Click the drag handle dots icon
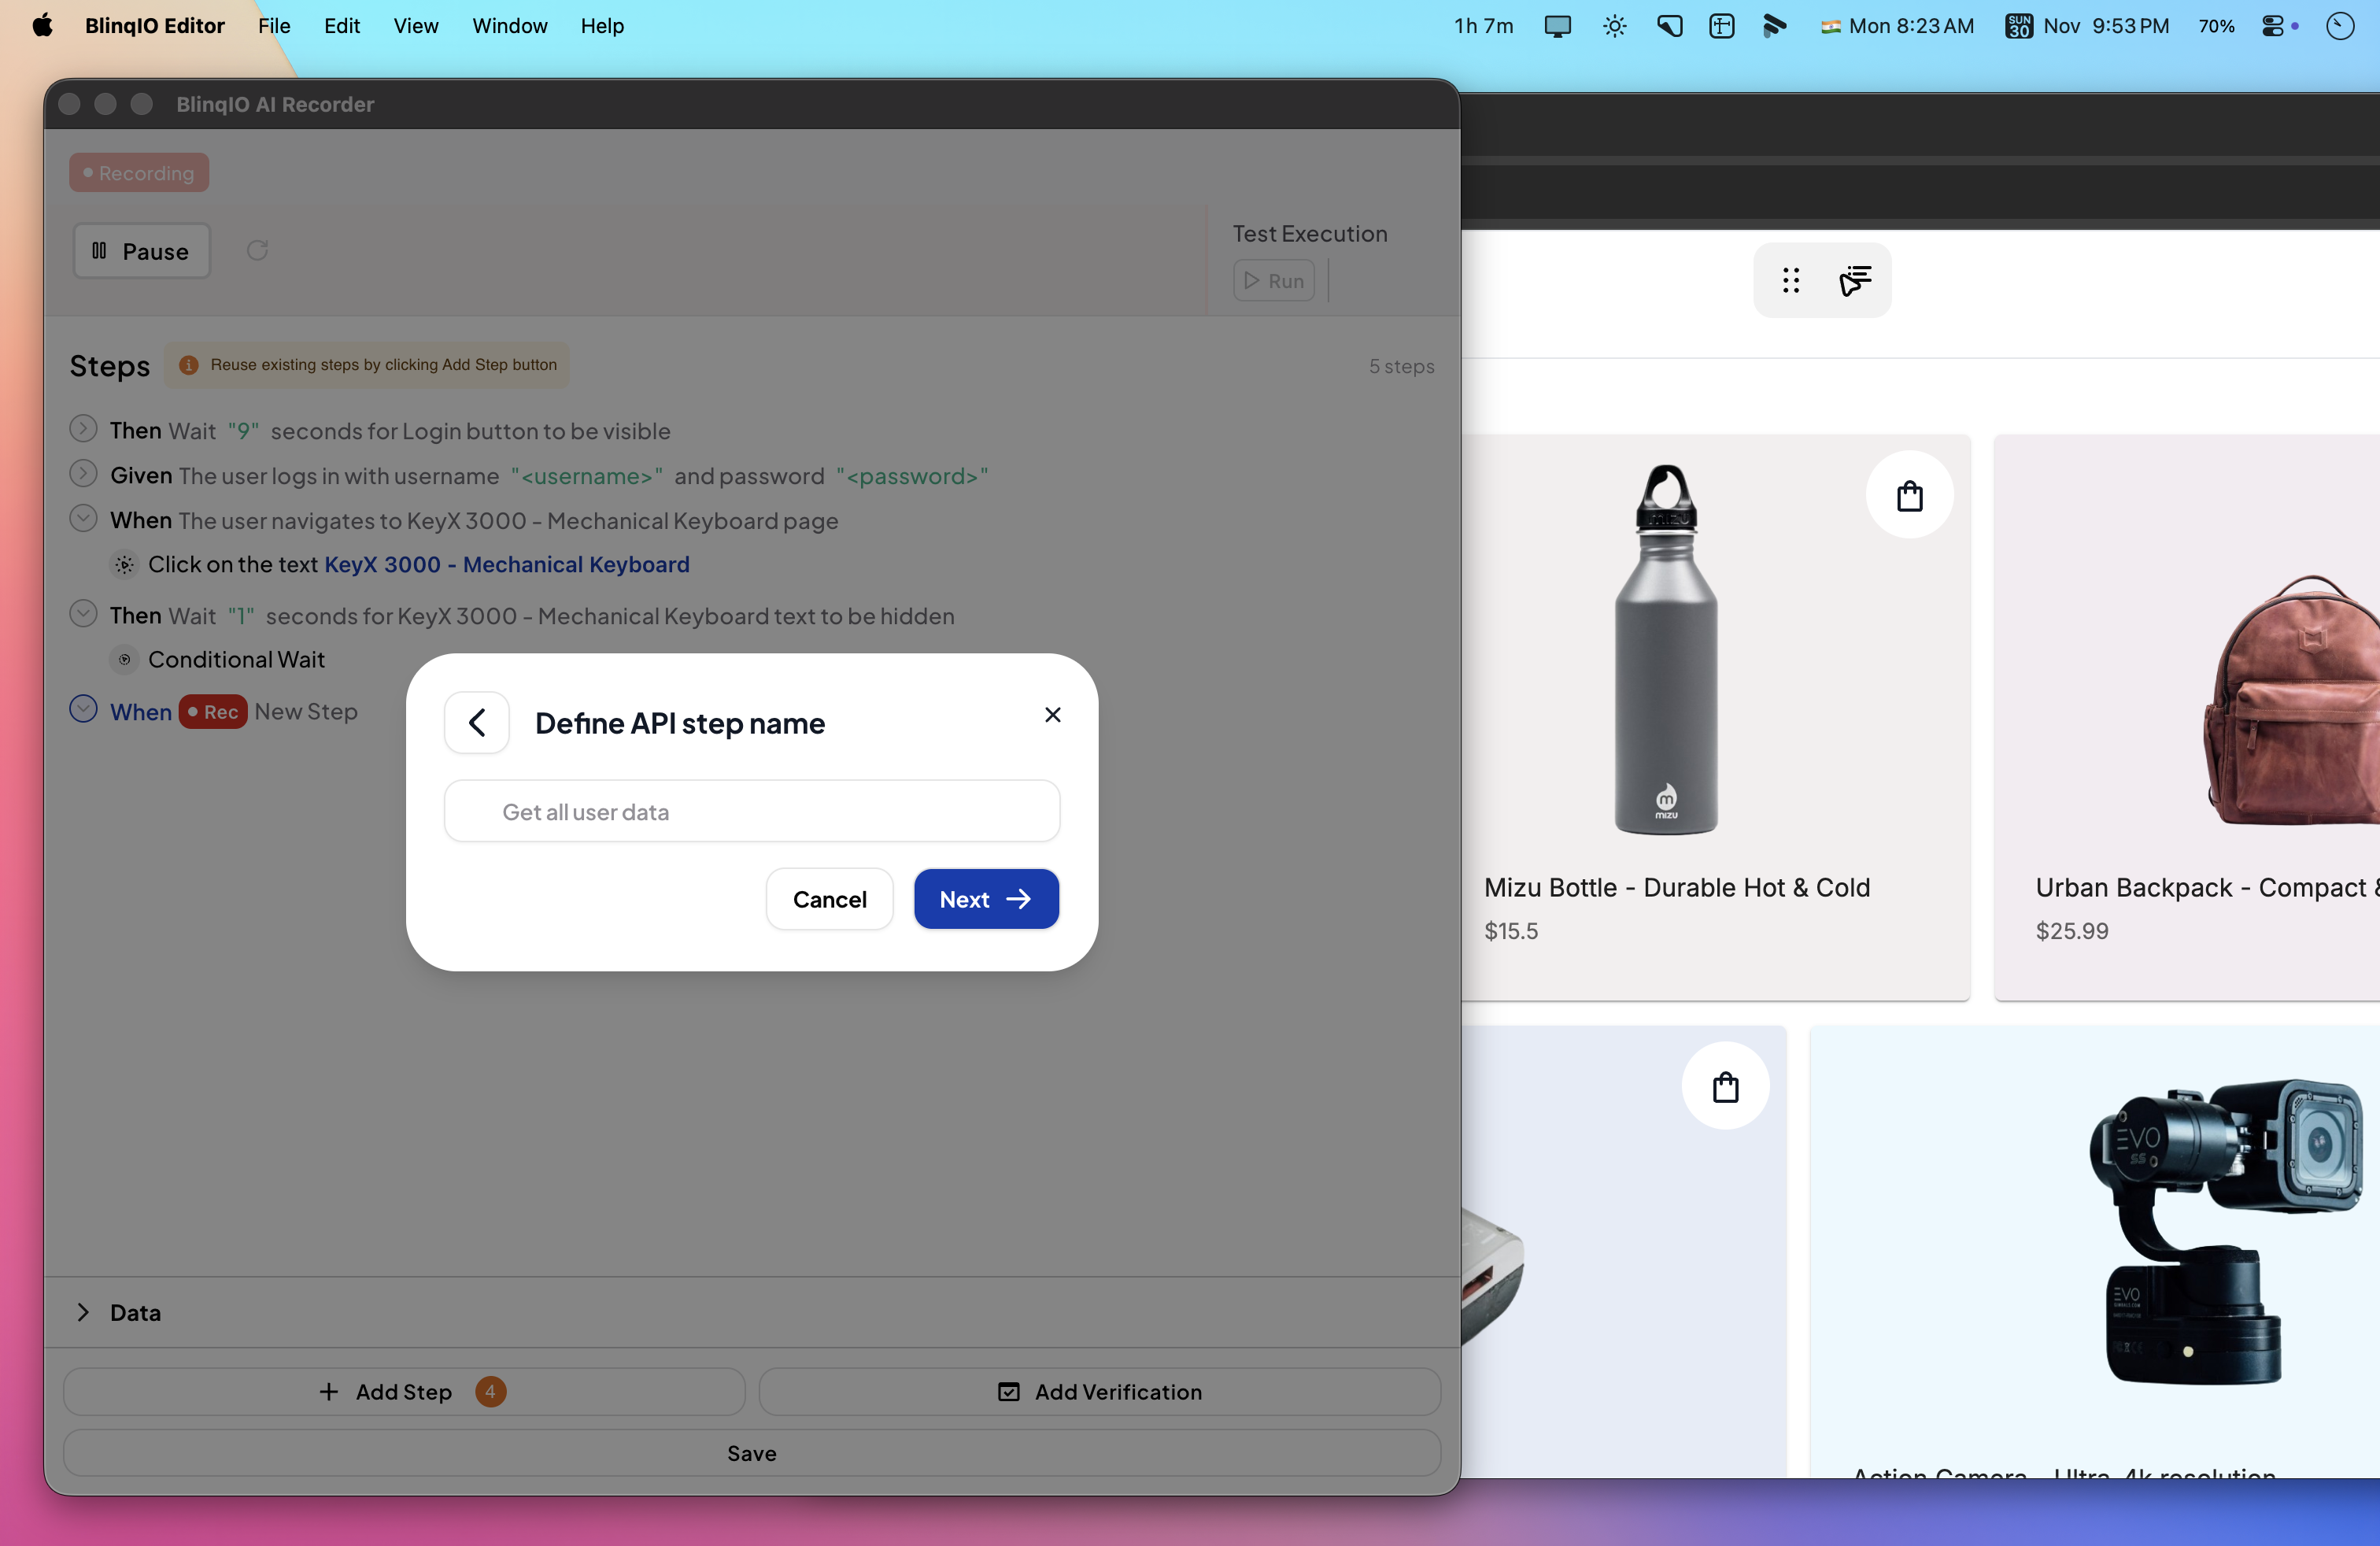The image size is (2380, 1546). (x=1791, y=280)
